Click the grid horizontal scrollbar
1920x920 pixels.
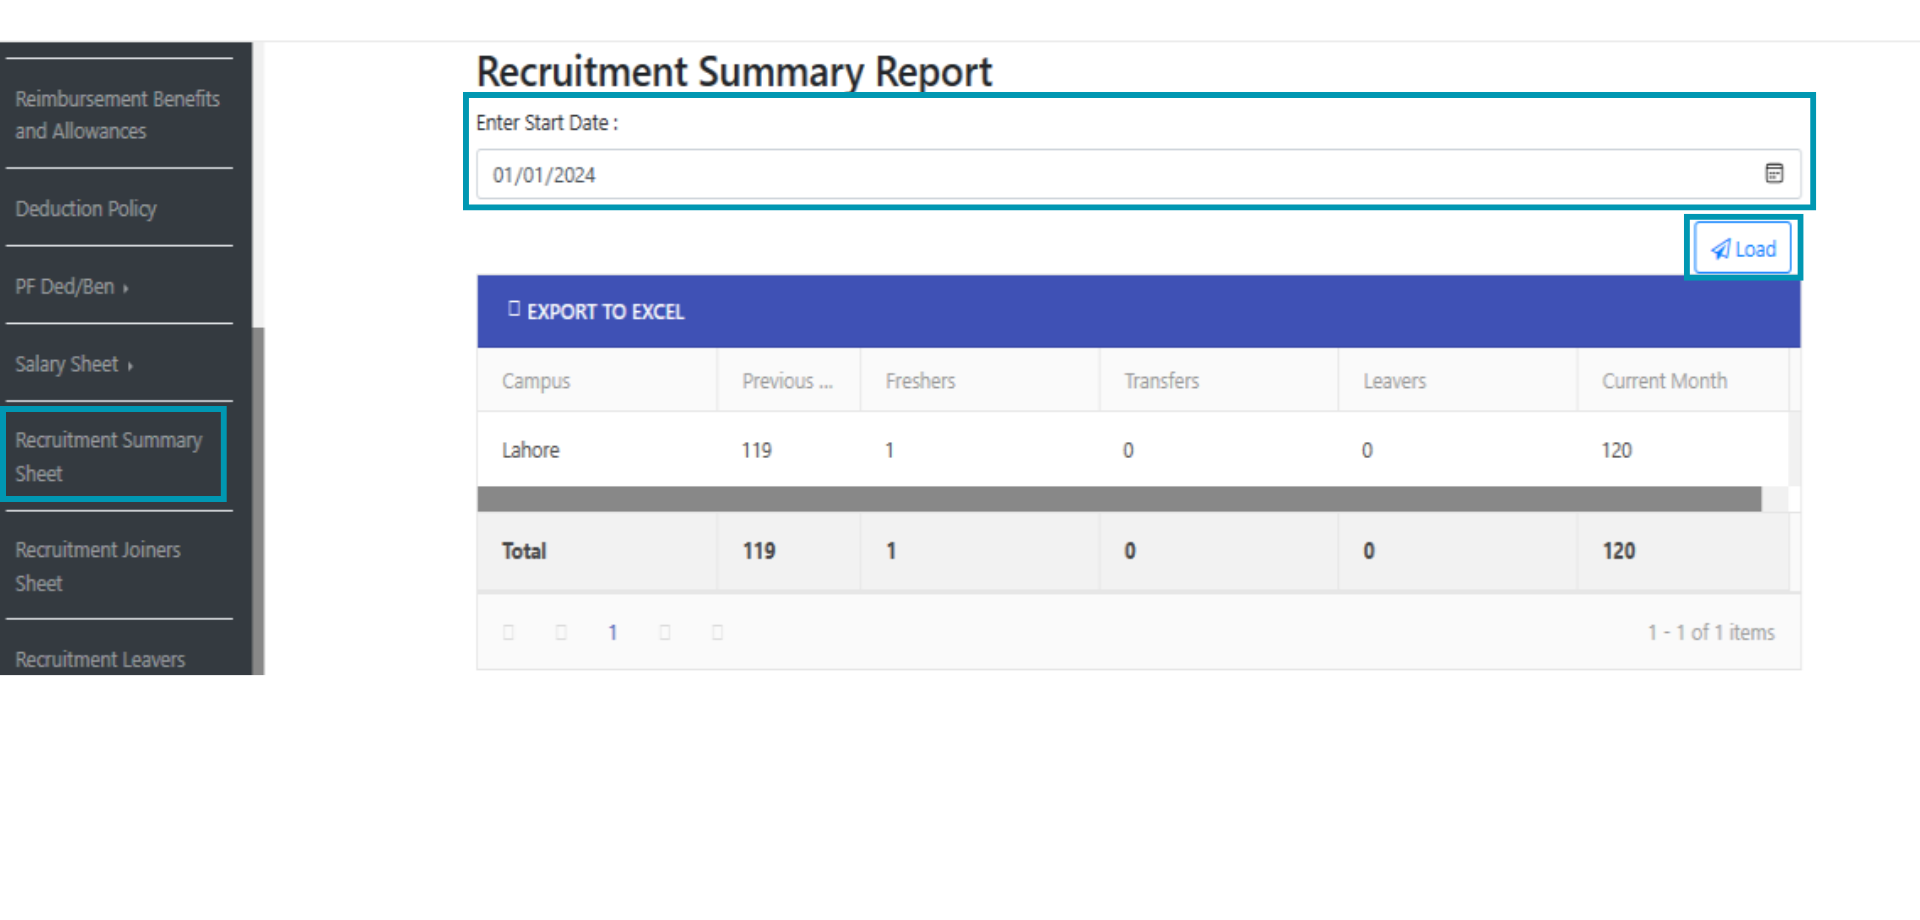coord(1119,499)
